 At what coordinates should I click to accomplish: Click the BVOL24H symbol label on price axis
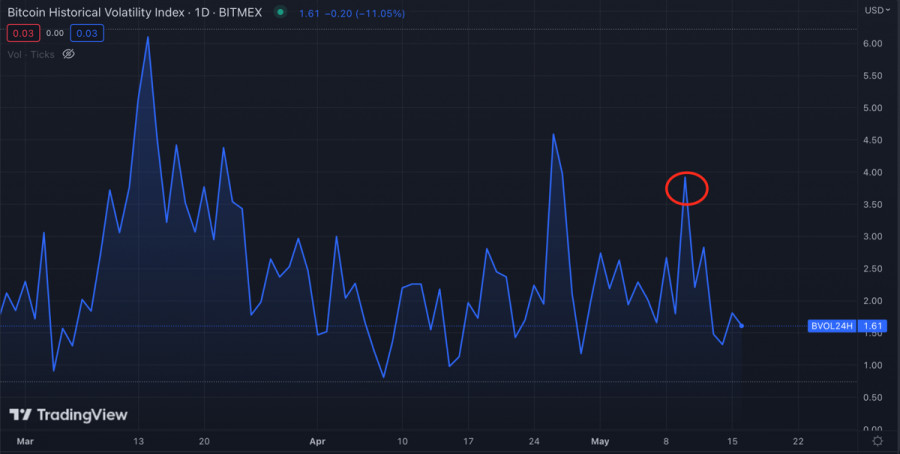pyautogui.click(x=832, y=326)
